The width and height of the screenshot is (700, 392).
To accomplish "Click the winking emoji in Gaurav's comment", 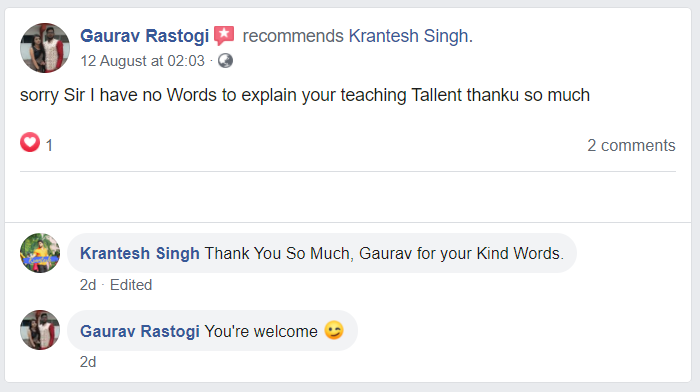I will [x=334, y=331].
